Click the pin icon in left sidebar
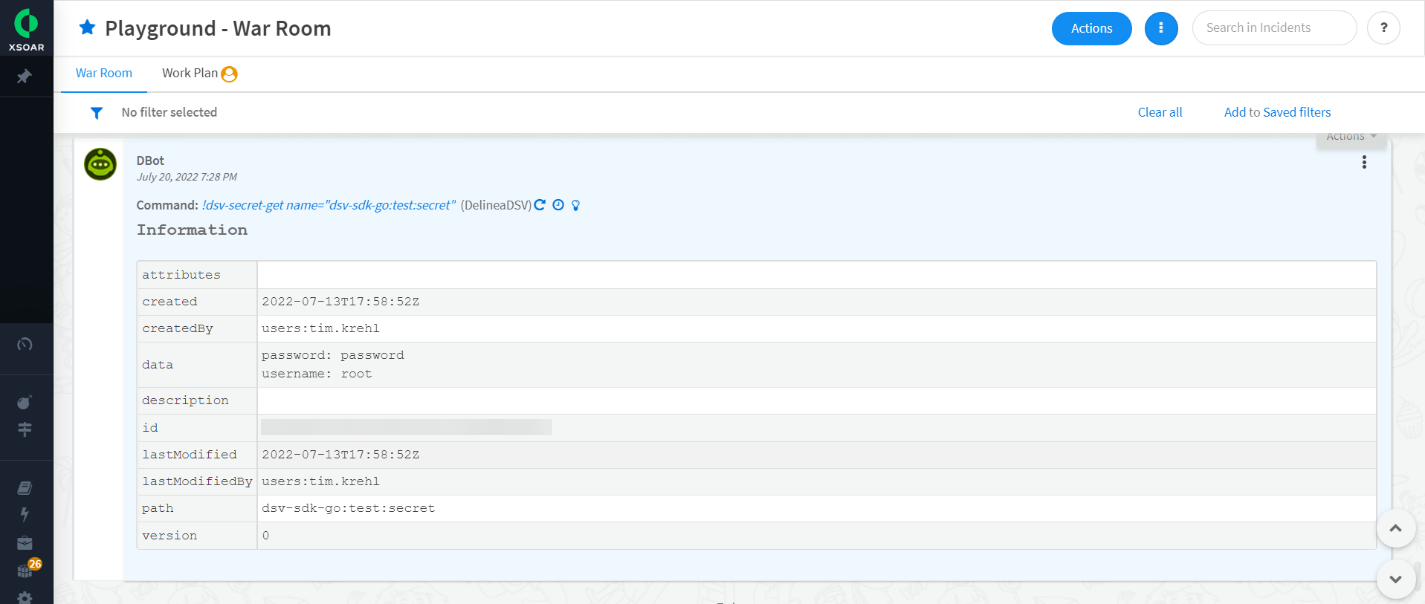1425x604 pixels. [x=25, y=76]
